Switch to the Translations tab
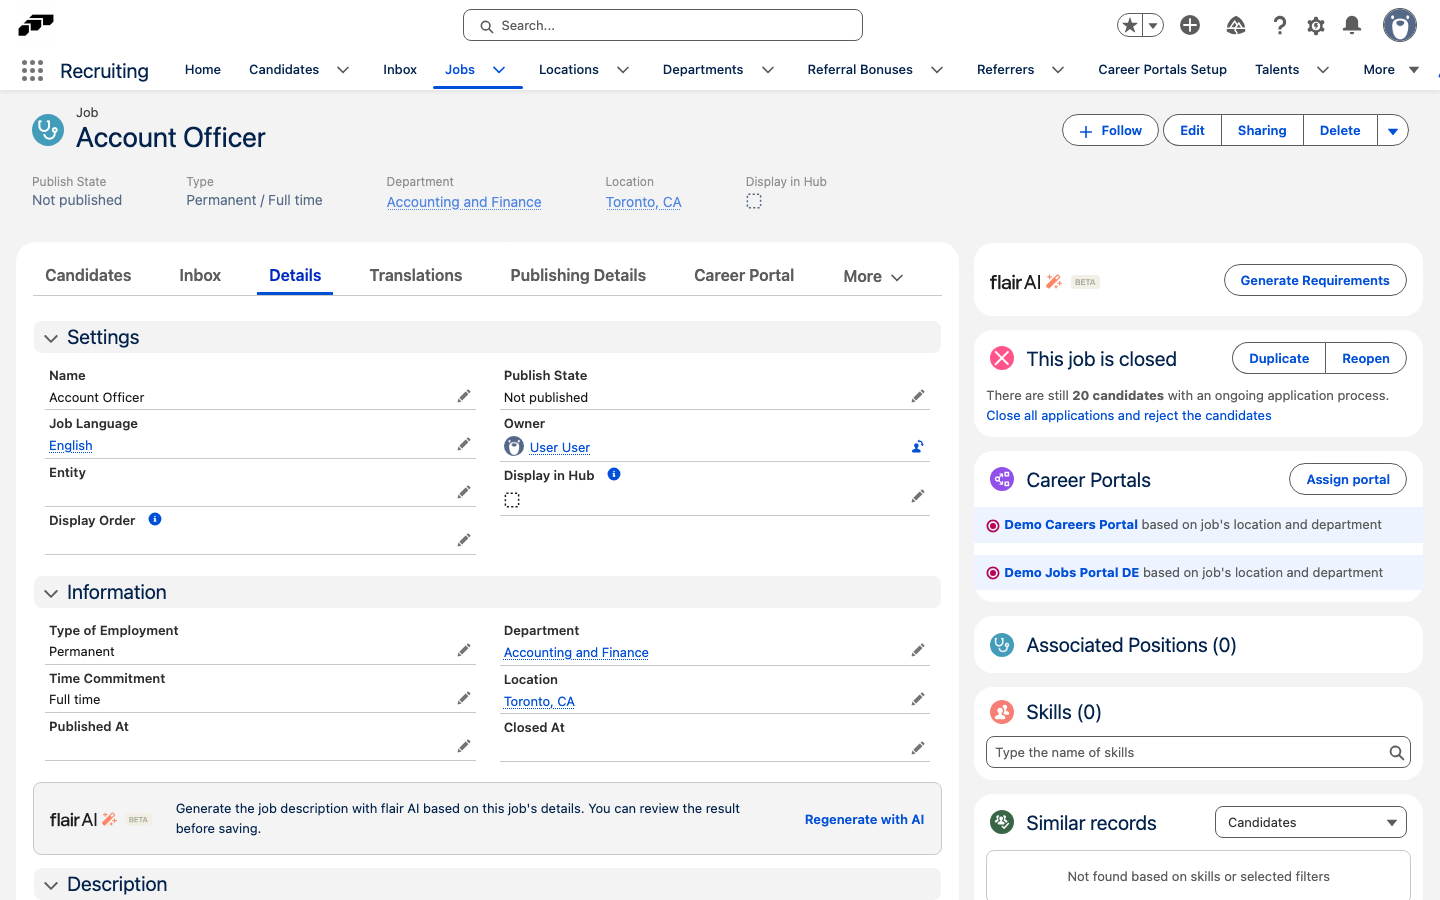 click(x=416, y=276)
